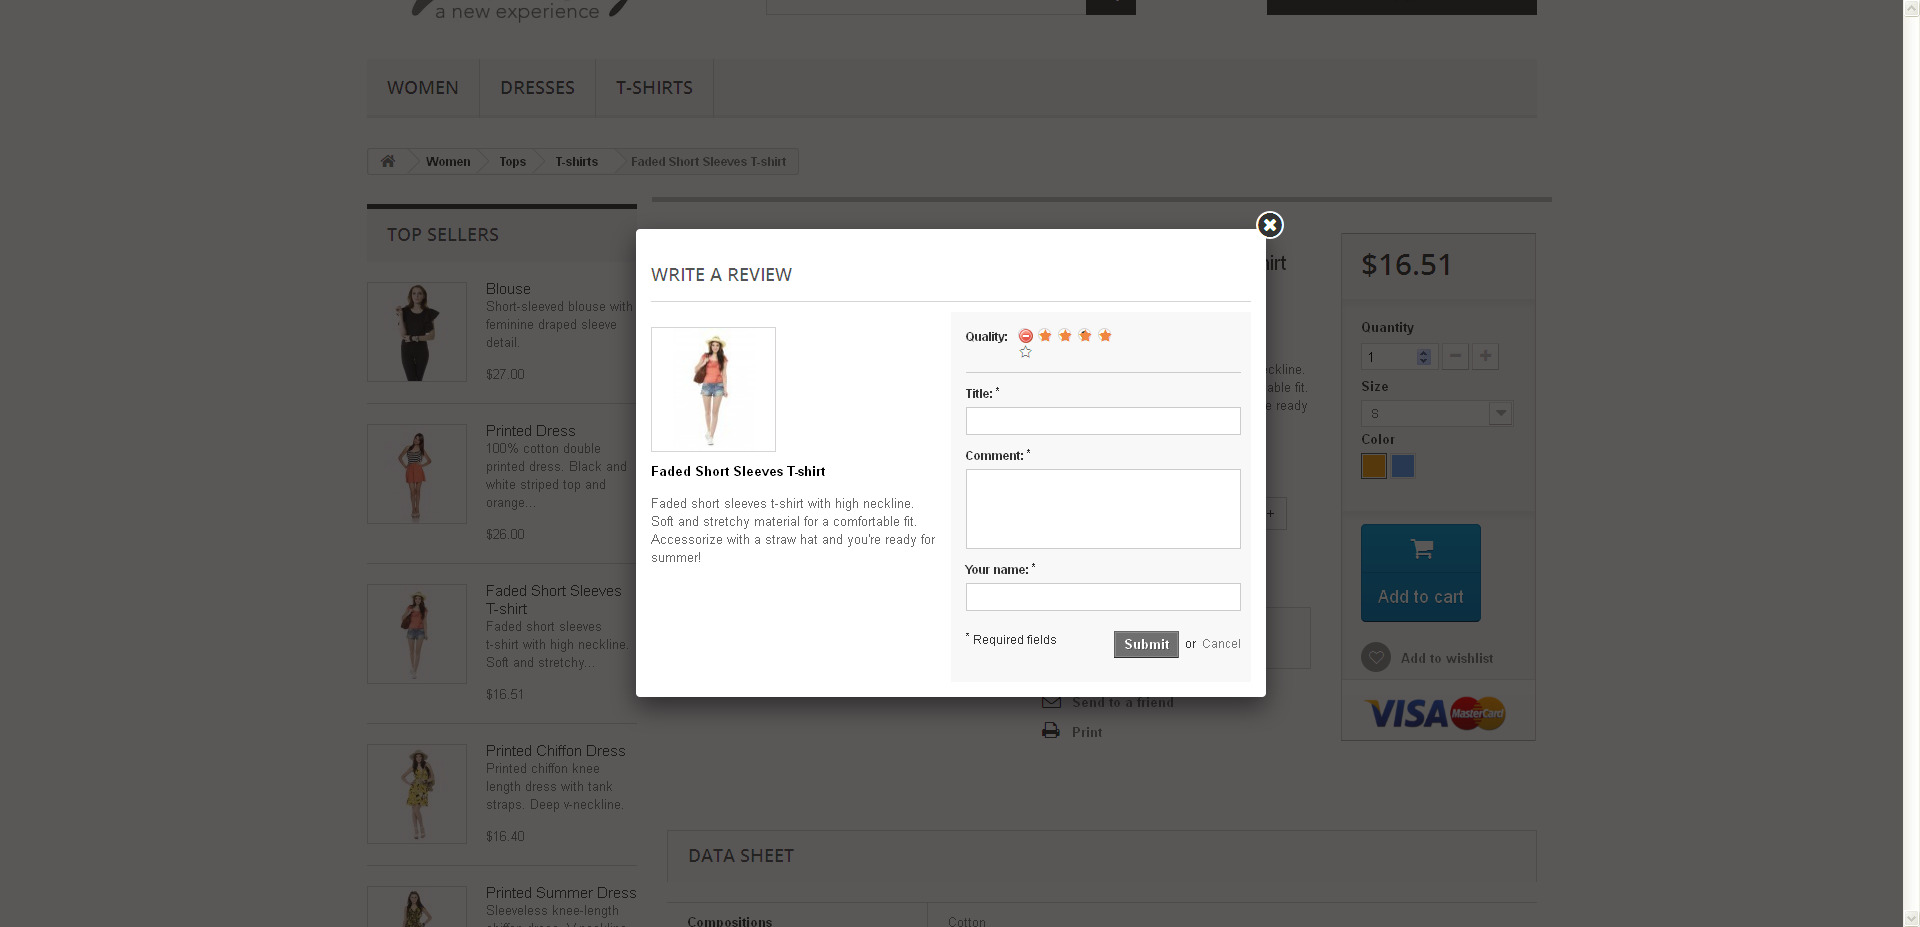Select the fourth orange quality star
1920x927 pixels.
click(x=1105, y=336)
